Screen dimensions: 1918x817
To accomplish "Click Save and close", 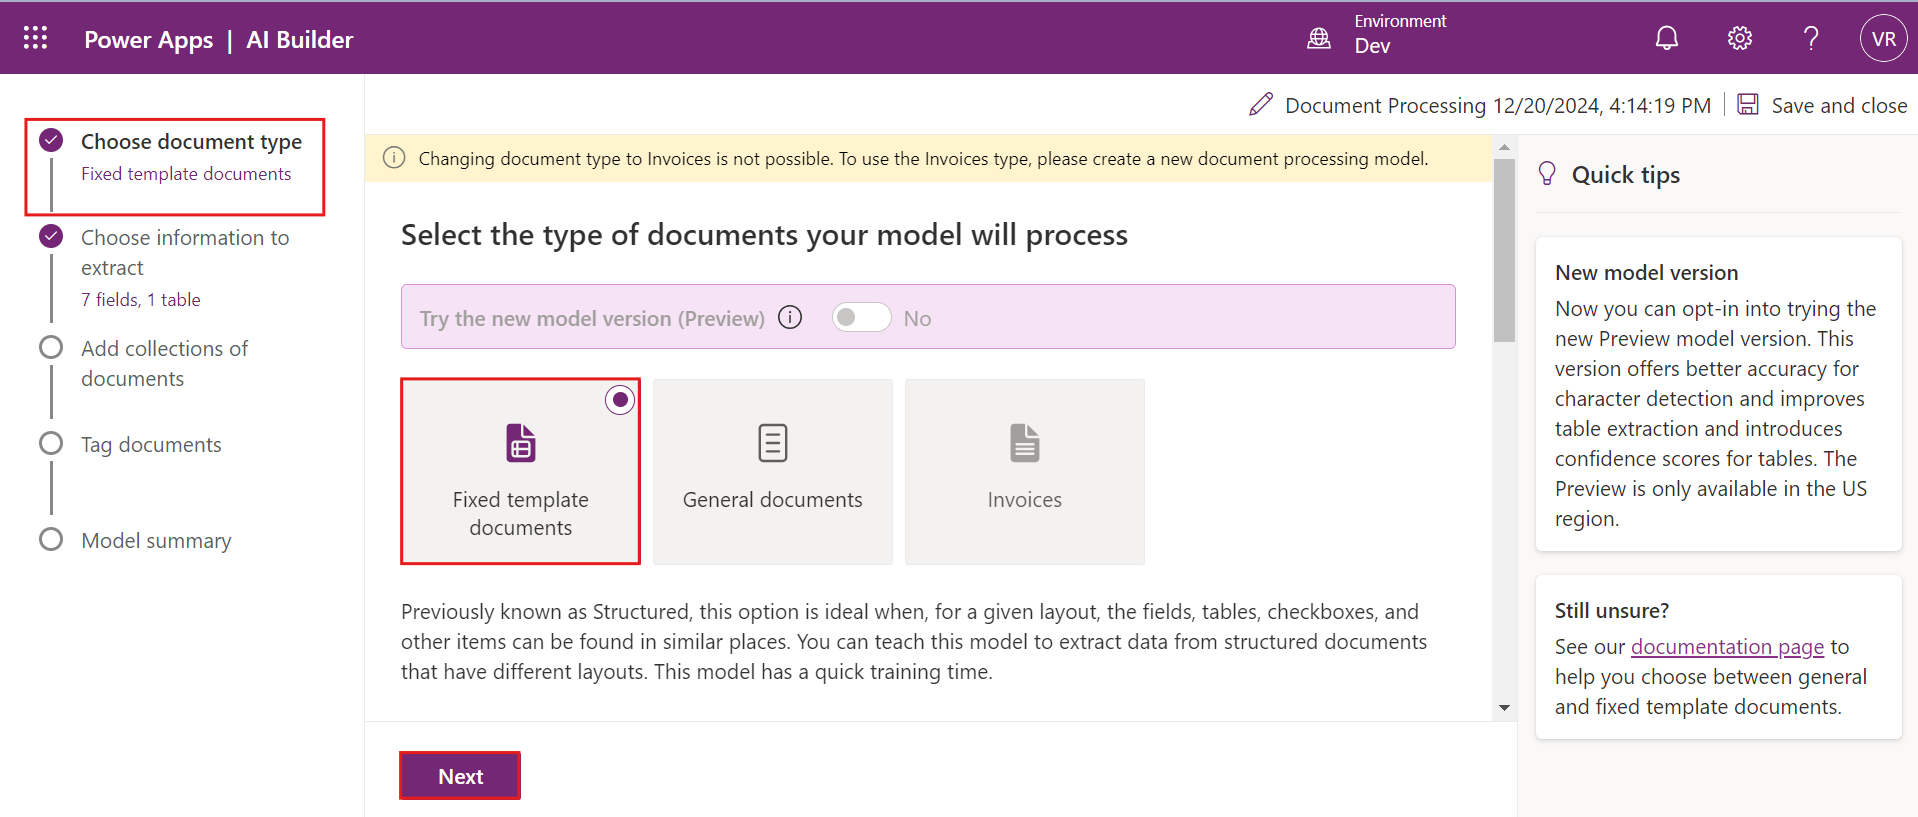I will pos(1822,105).
